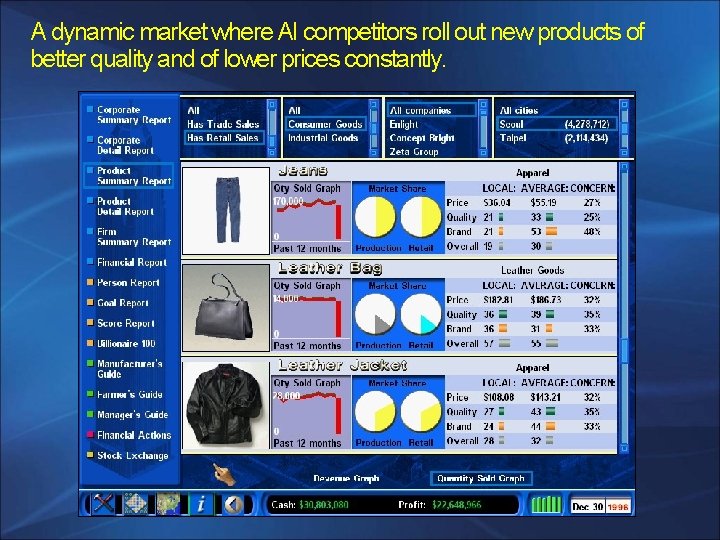The width and height of the screenshot is (720, 540).
Task: Click down arrow of goods type list
Action: [x=374, y=151]
